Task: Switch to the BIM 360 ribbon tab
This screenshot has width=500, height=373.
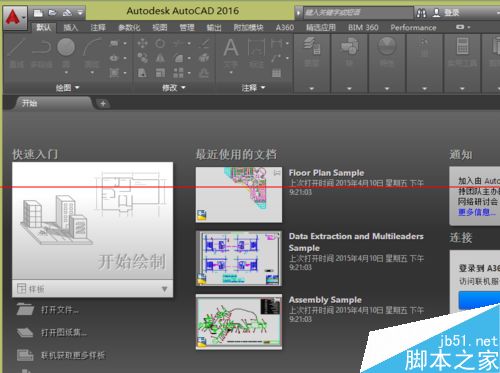Action: click(x=363, y=27)
